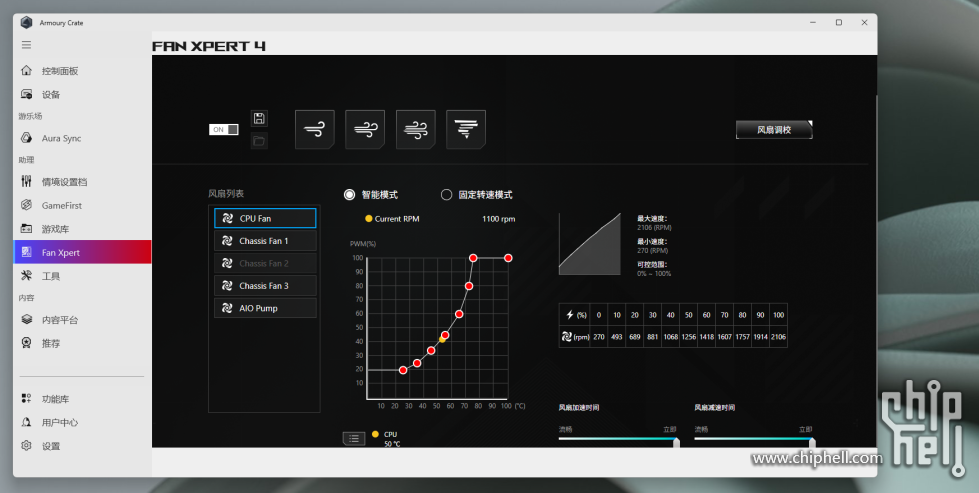Viewport: 979px width, 493px height.
Task: Click the 1068 rpm table cell
Action: click(x=671, y=337)
